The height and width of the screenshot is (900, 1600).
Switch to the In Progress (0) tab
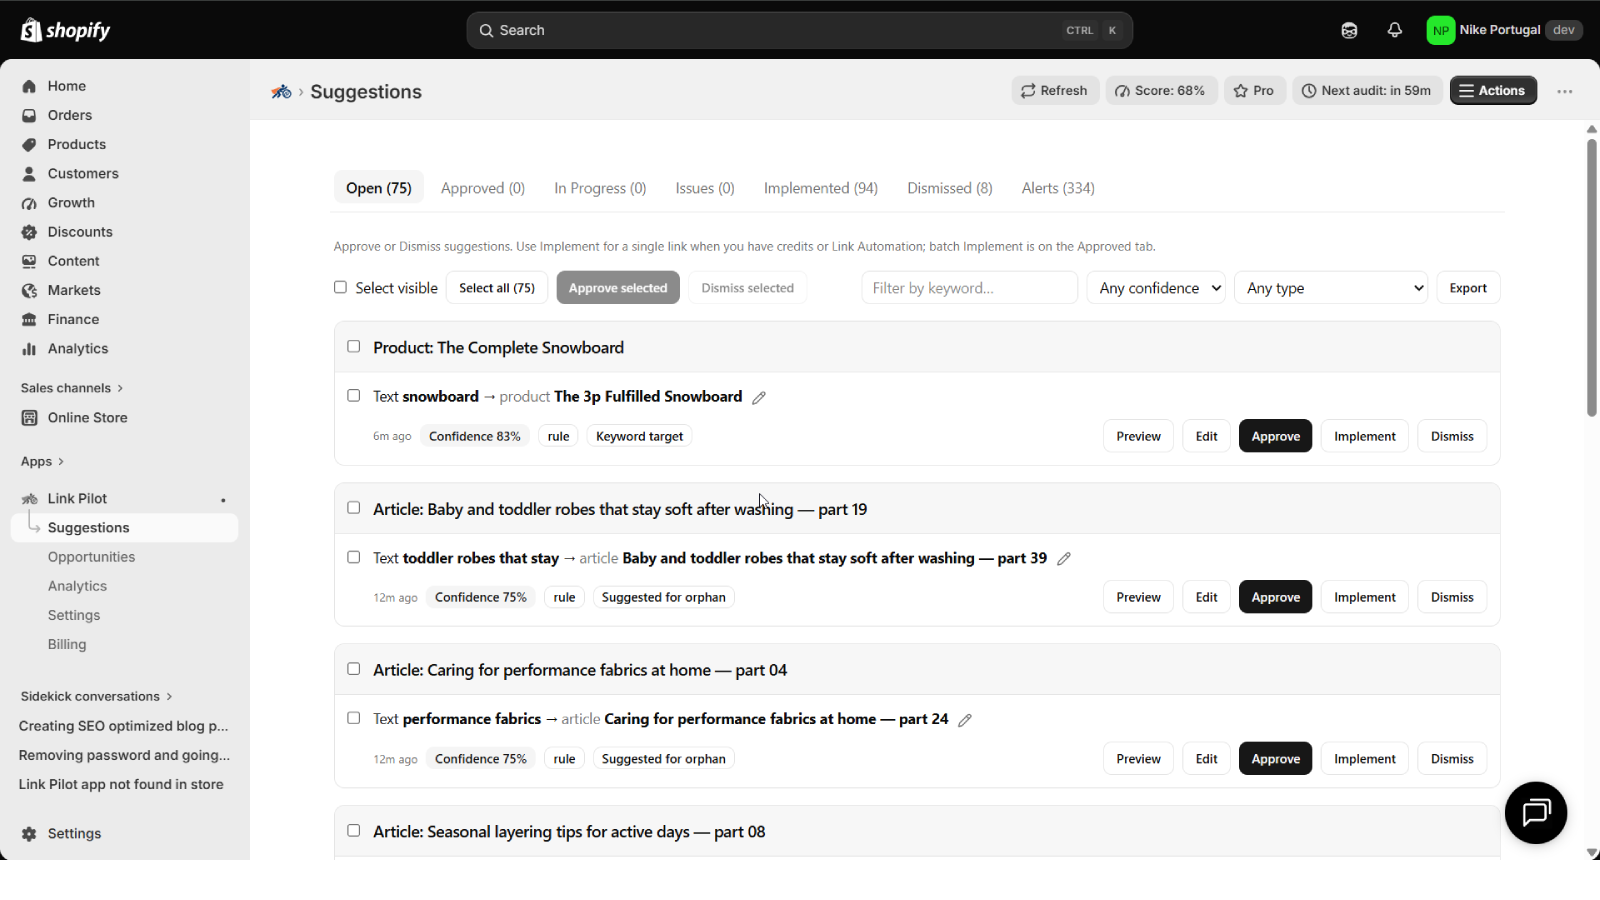(600, 188)
